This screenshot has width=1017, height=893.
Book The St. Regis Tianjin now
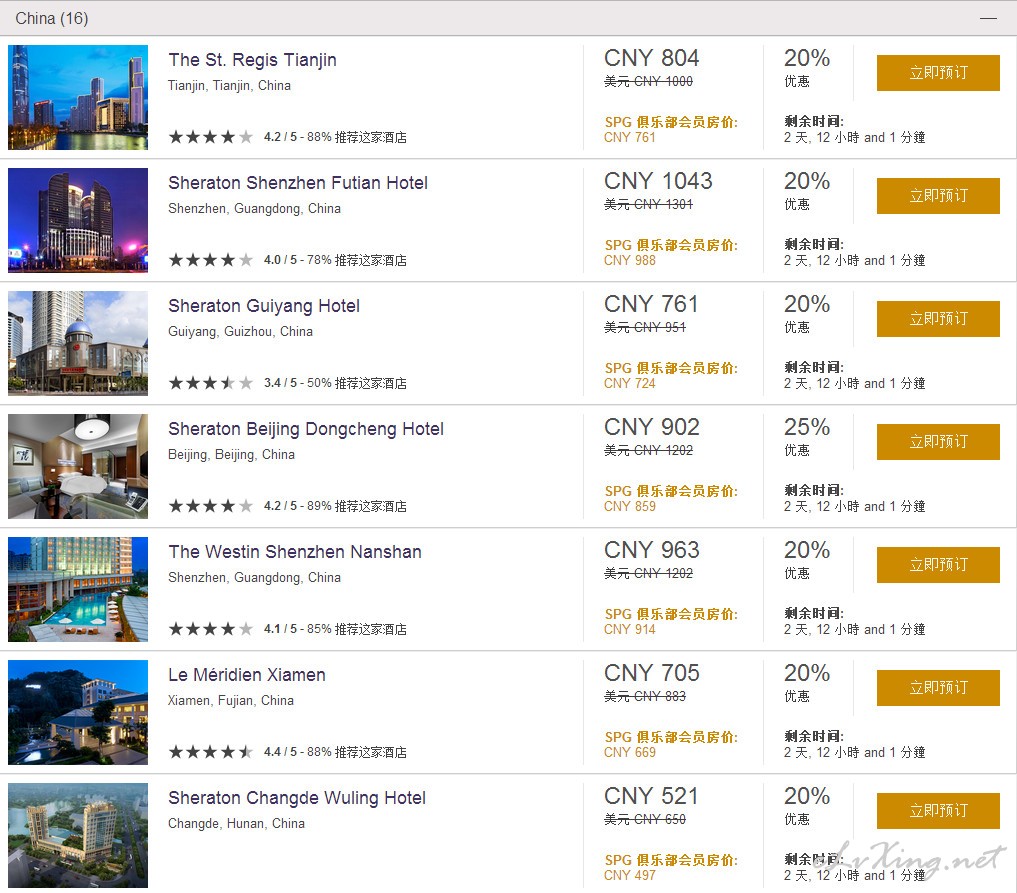(938, 73)
